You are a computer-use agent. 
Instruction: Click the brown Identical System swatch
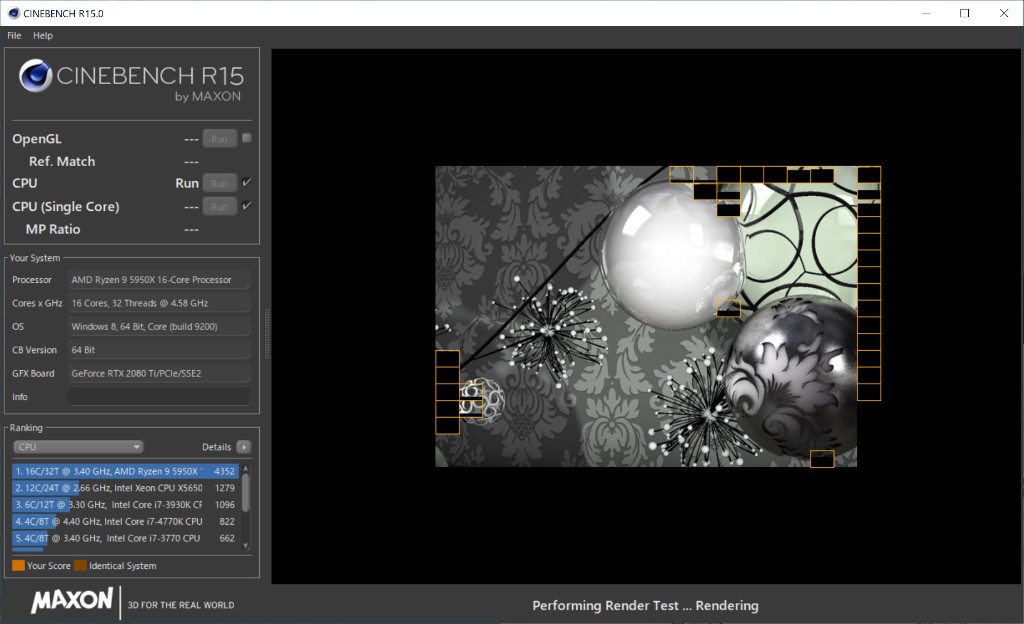click(x=80, y=566)
